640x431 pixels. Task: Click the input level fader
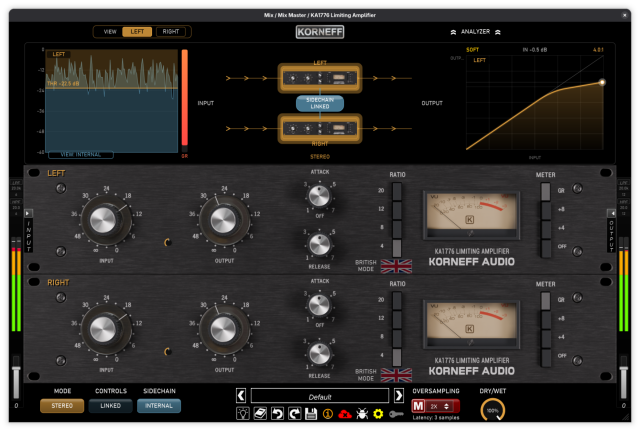click(16, 369)
